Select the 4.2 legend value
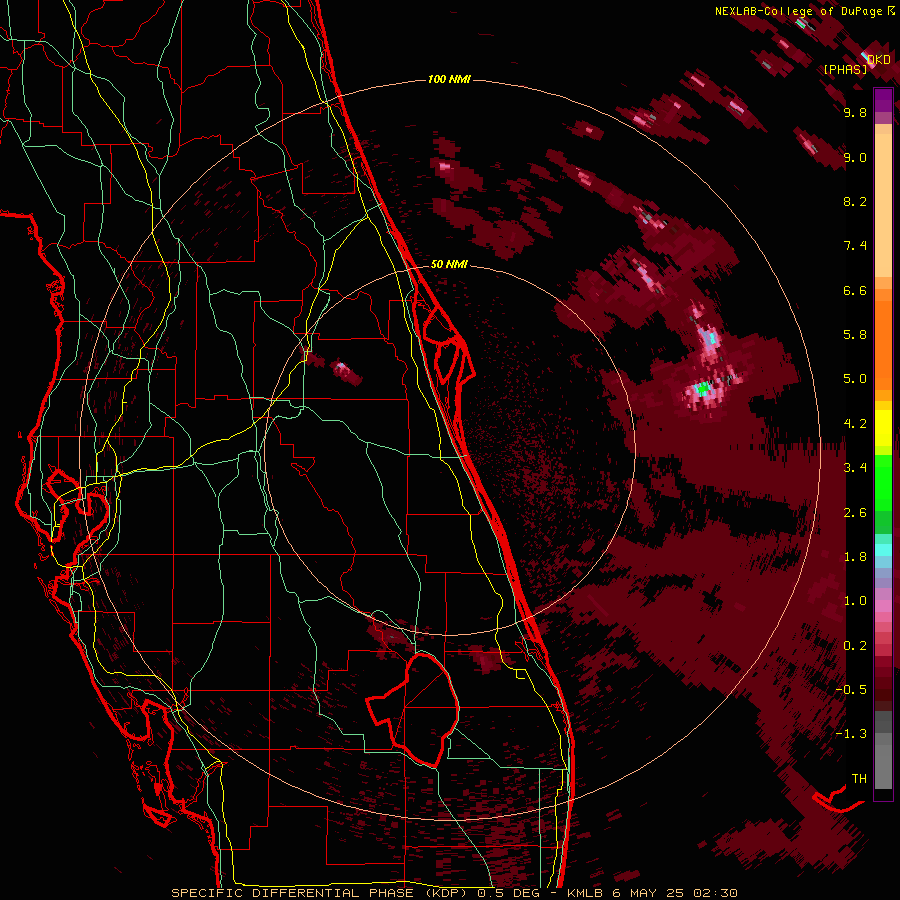This screenshot has width=900, height=900. point(855,424)
